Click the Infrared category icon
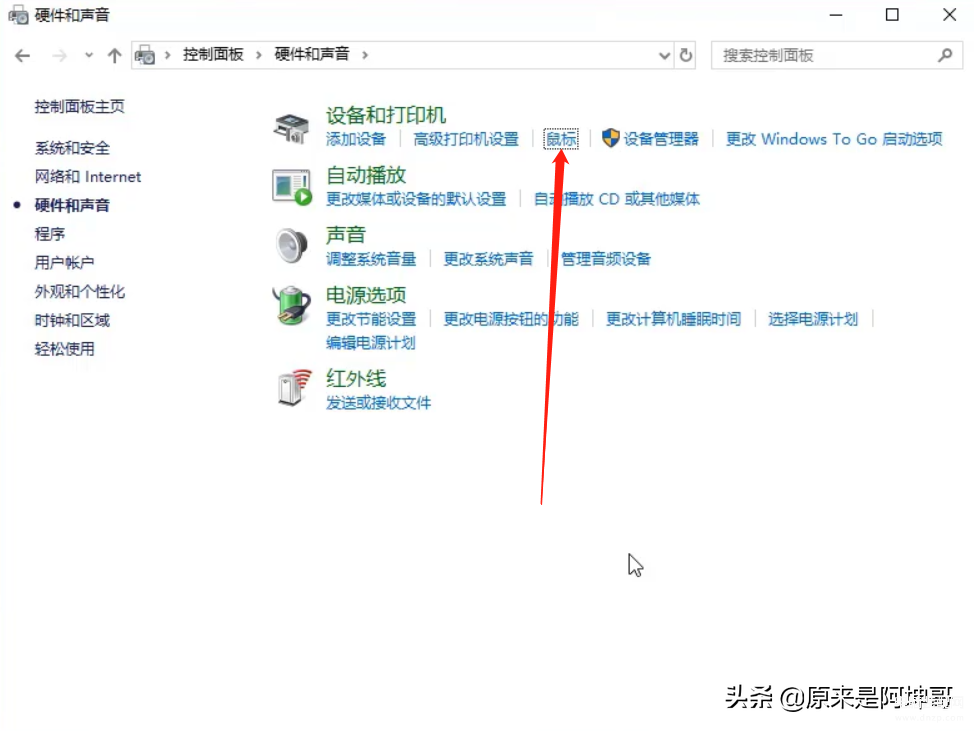 pyautogui.click(x=294, y=388)
